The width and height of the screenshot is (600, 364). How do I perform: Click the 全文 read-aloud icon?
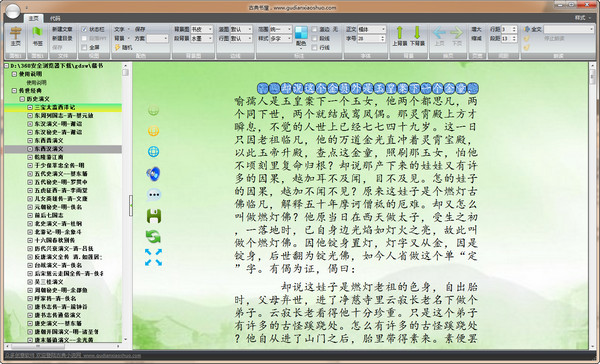coord(532,29)
